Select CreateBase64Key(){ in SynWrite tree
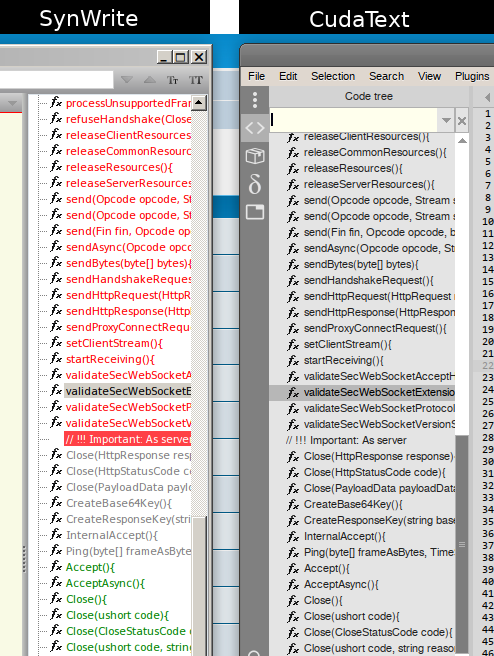Screen dimensions: 494x656 [119, 503]
